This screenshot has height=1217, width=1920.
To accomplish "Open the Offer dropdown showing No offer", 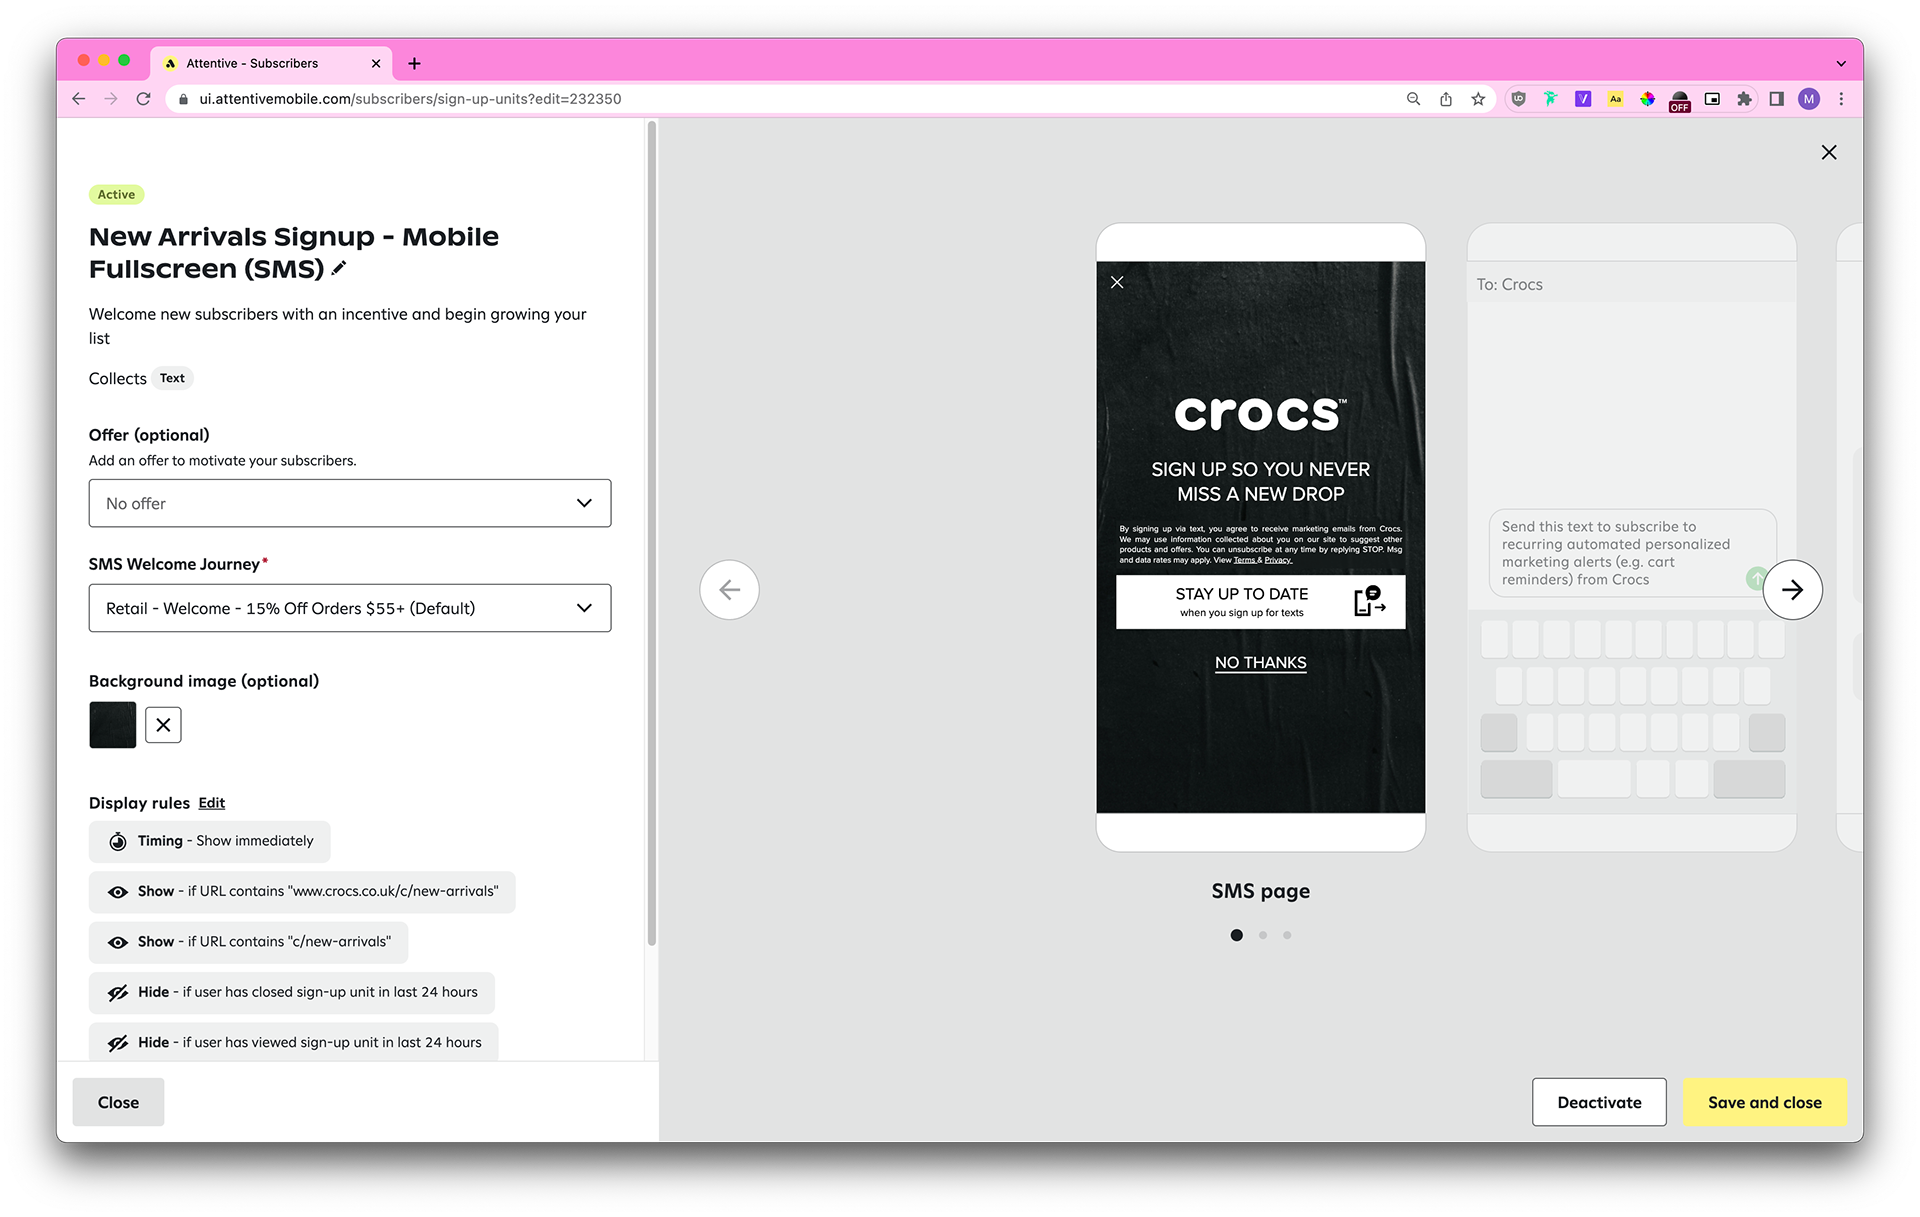I will 349,503.
